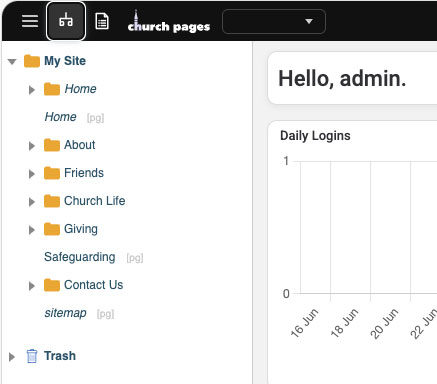Select the Trash label
Viewport: 437px width, 384px height.
[60, 356]
